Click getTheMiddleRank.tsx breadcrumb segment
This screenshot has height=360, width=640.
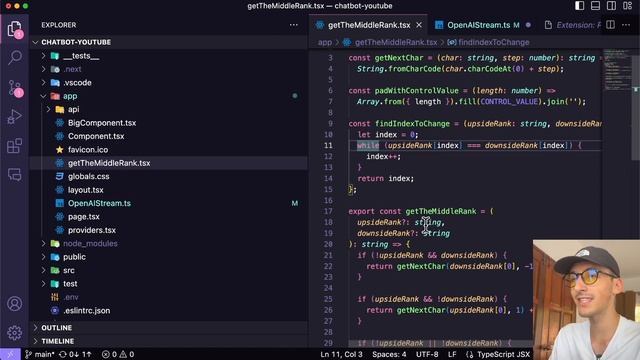pos(390,42)
